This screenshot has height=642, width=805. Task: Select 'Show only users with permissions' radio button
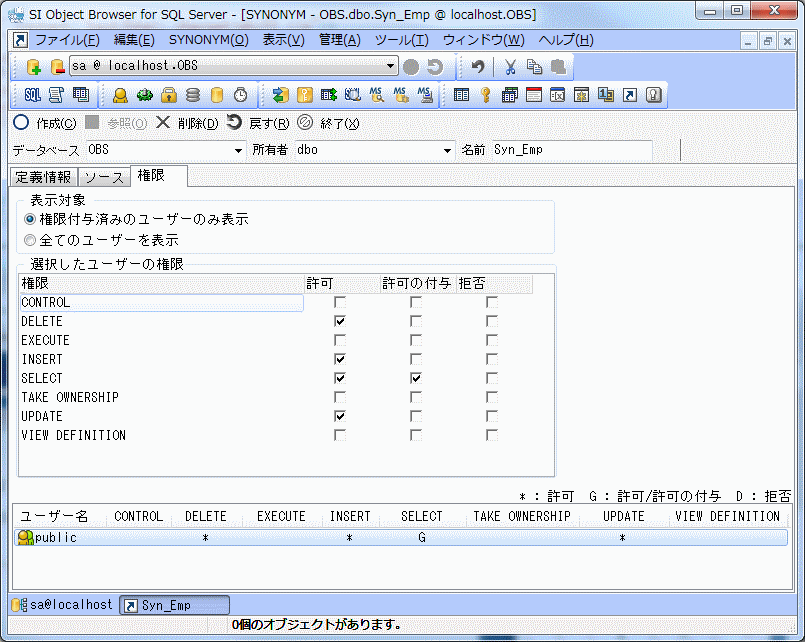pyautogui.click(x=30, y=219)
